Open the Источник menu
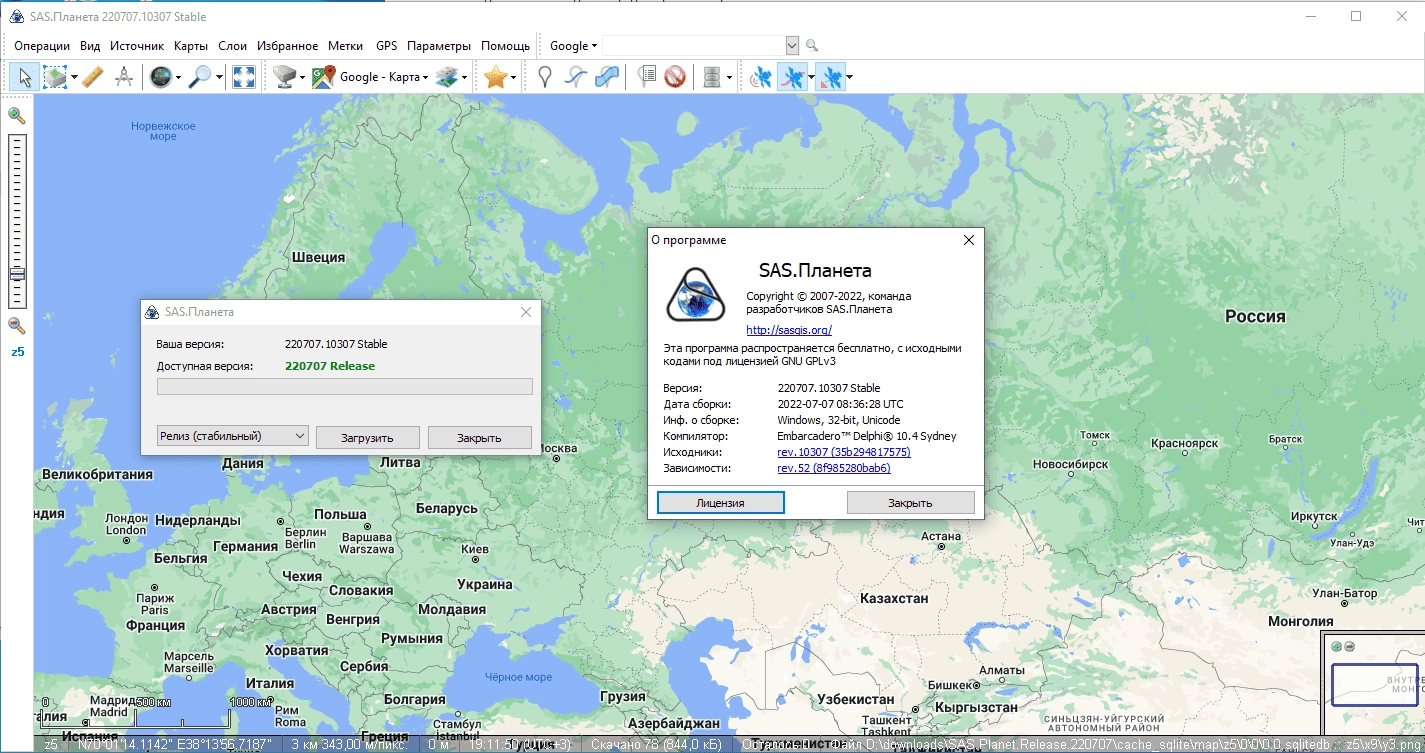Image resolution: width=1425 pixels, height=753 pixels. (x=137, y=46)
